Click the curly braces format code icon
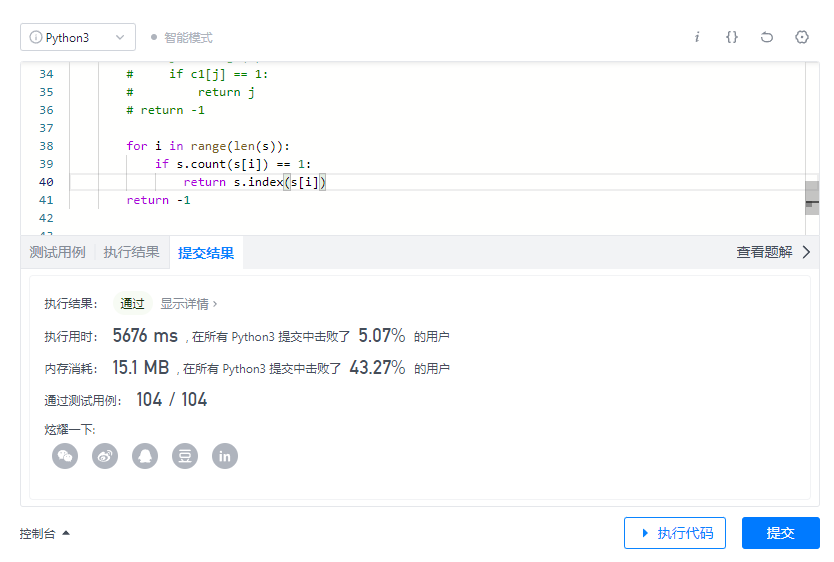This screenshot has height=562, width=834. click(732, 37)
